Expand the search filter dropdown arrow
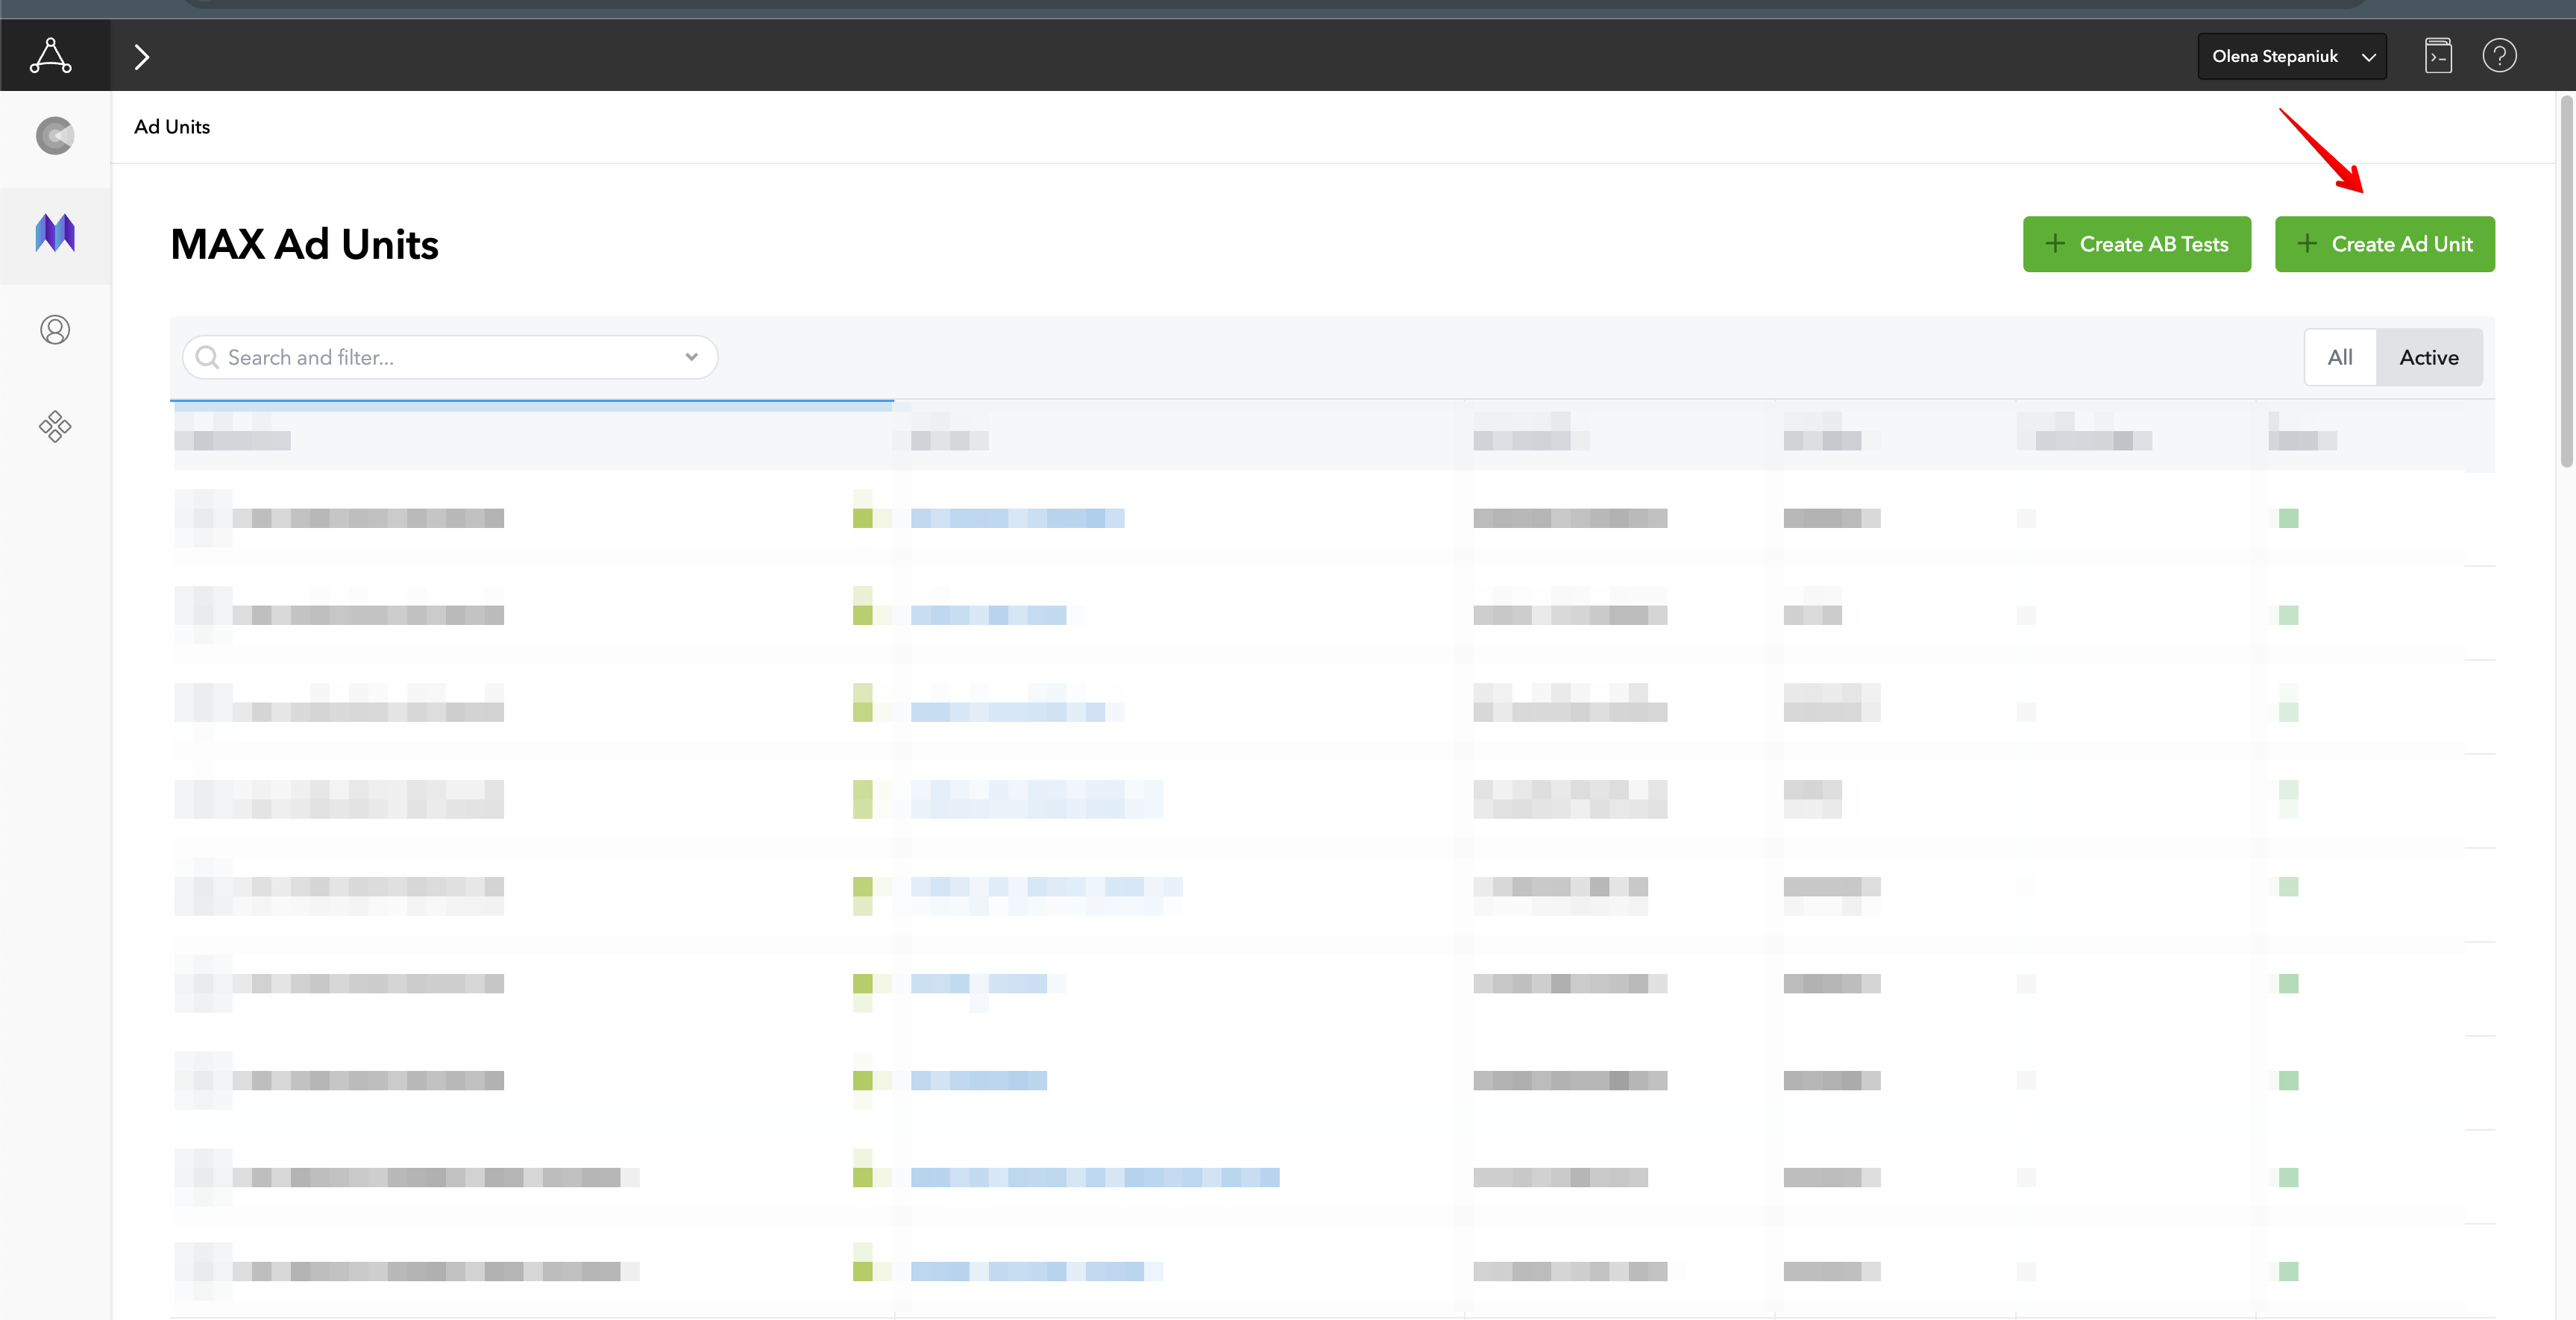The width and height of the screenshot is (2576, 1320). [x=691, y=357]
